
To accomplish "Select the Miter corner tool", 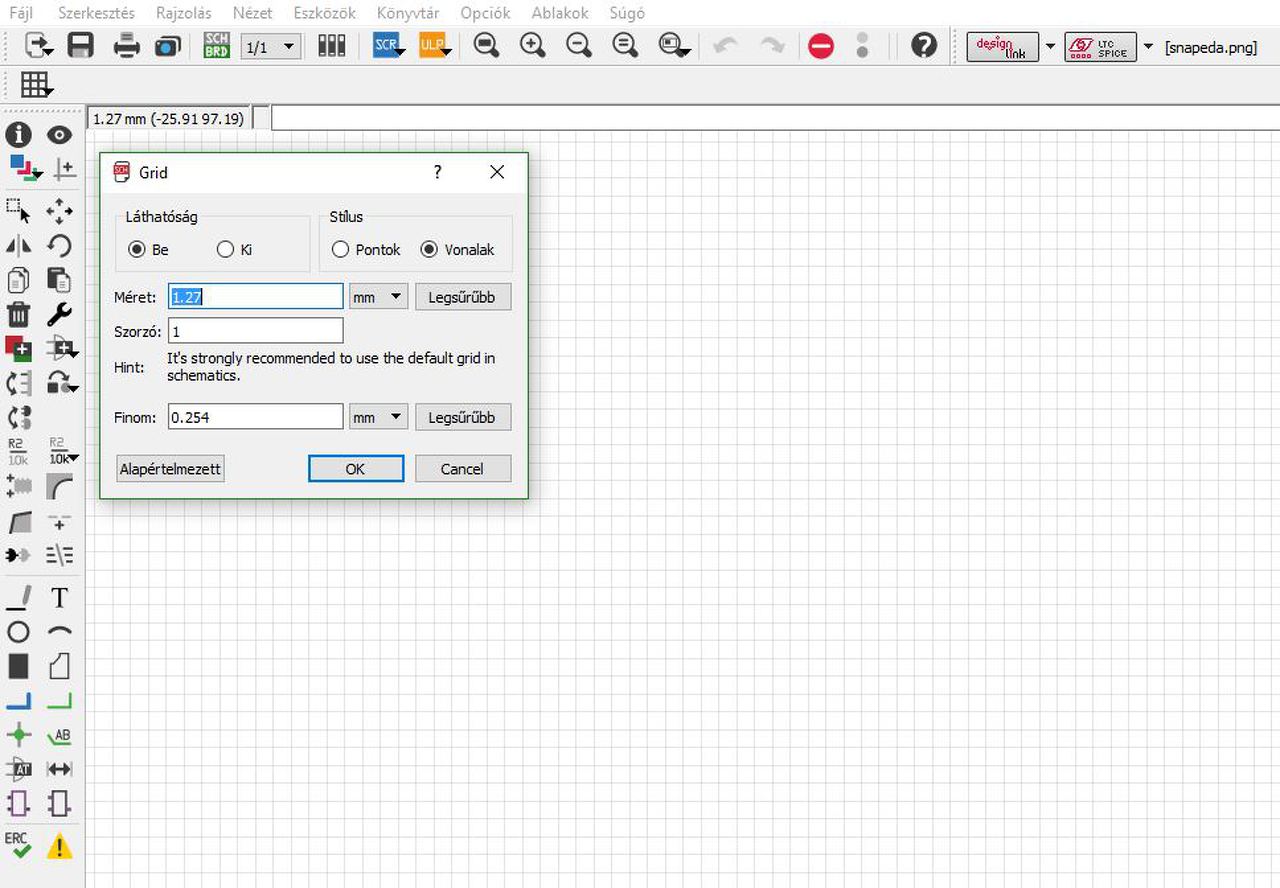I will (60, 487).
